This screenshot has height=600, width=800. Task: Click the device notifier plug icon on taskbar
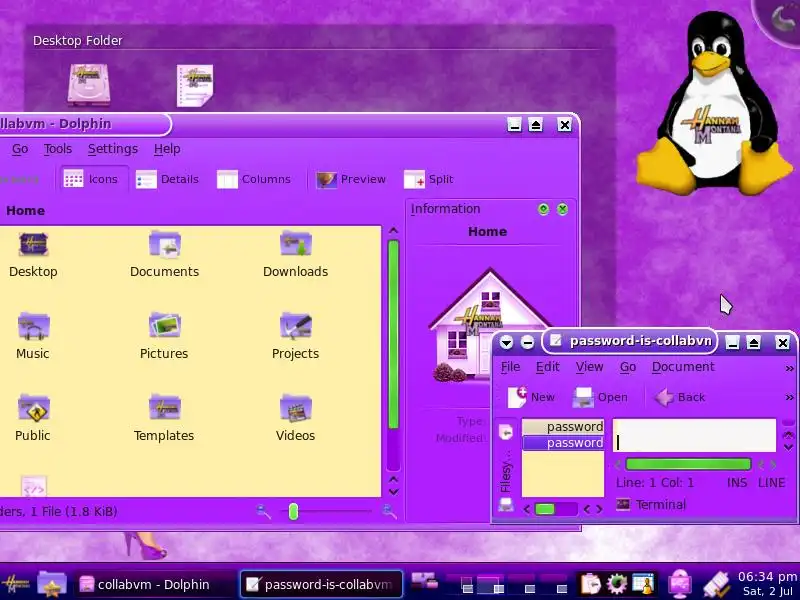click(x=718, y=585)
